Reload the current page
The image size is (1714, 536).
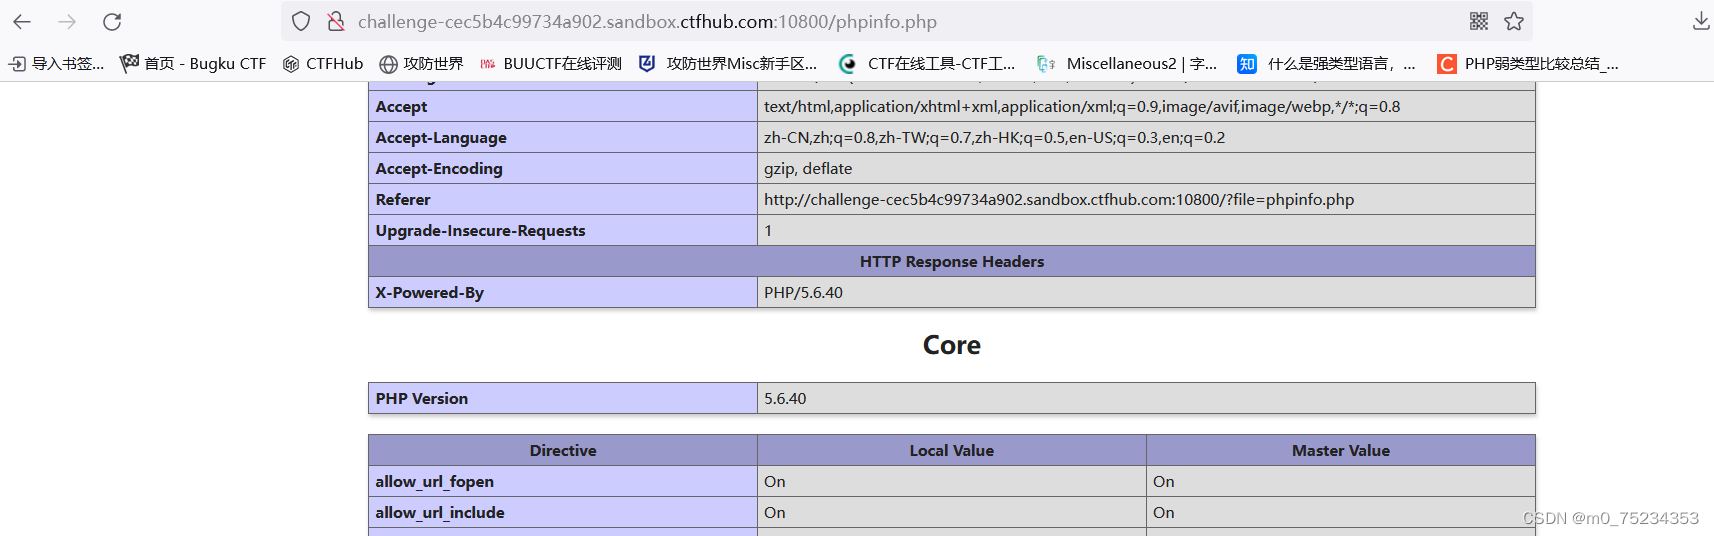112,21
